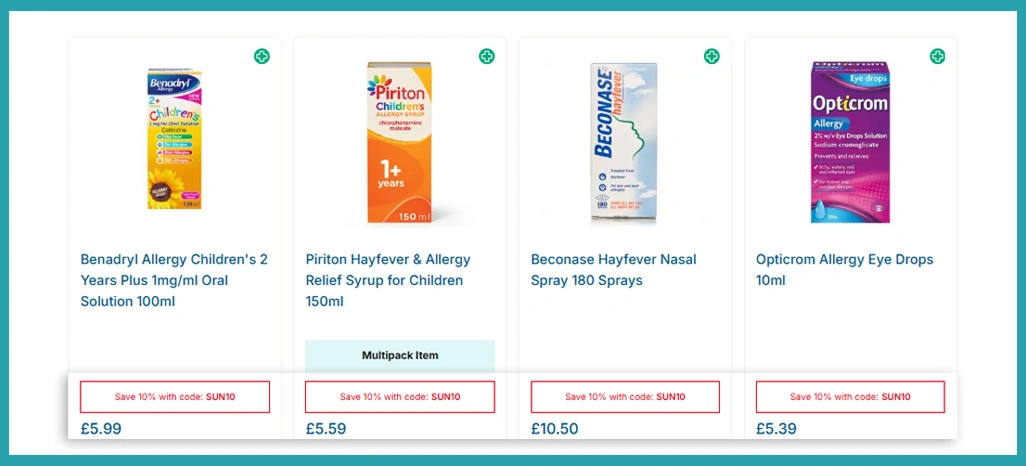The image size is (1026, 466).
Task: Click green plus icon on Benadryl card
Action: pos(262,56)
